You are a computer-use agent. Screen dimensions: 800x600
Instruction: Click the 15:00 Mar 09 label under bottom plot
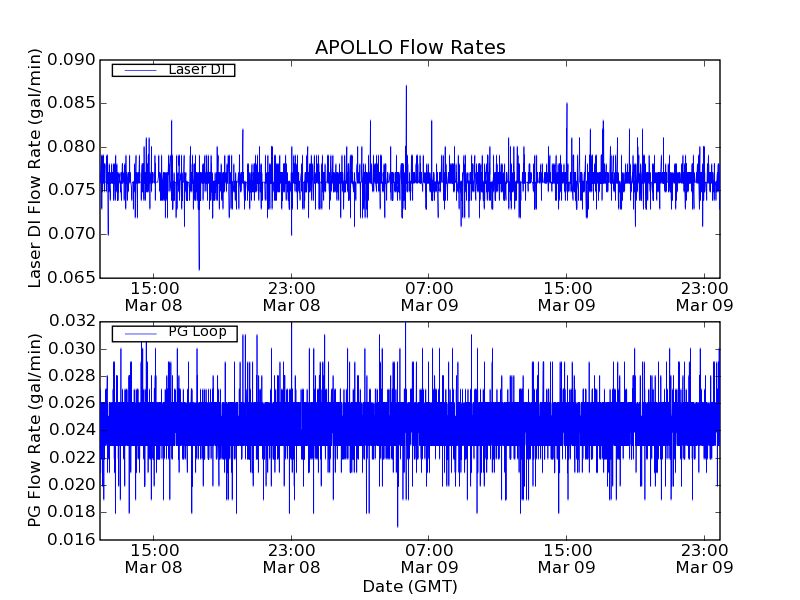pyautogui.click(x=567, y=558)
